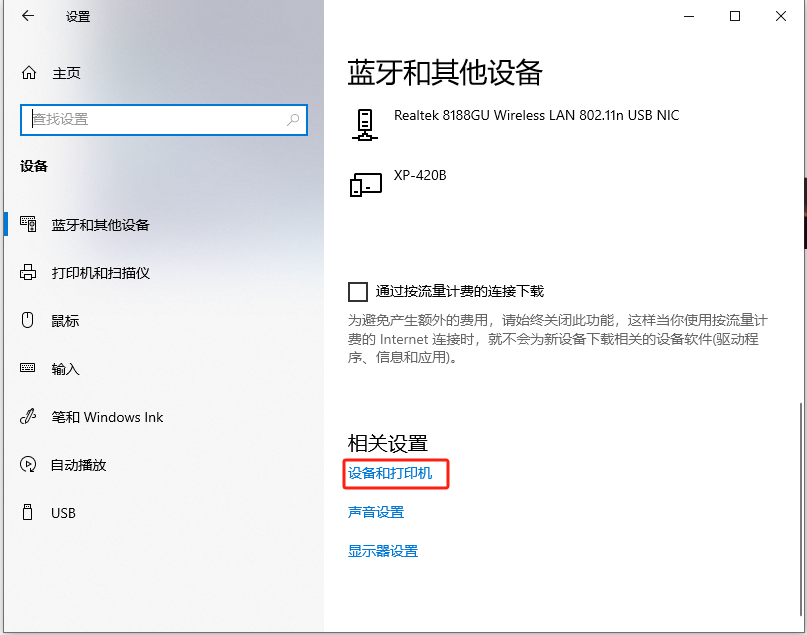
Task: Click the Realtek network adapter icon
Action: click(x=365, y=125)
